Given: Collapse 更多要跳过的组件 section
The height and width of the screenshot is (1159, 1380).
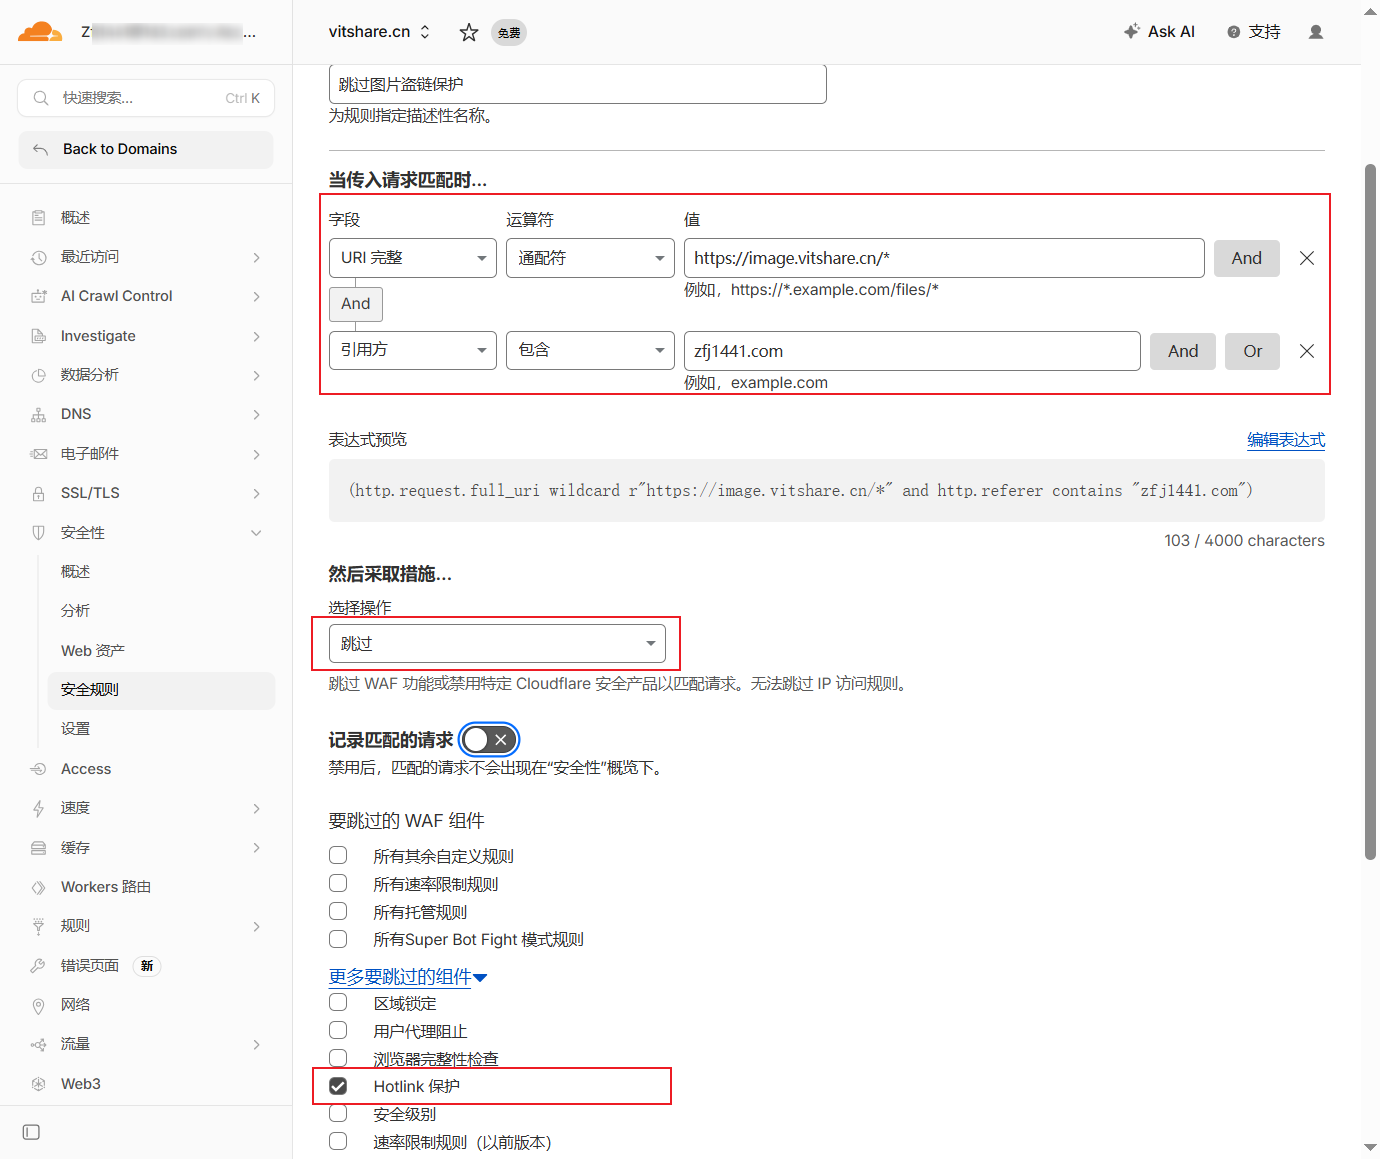Looking at the screenshot, I should (x=408, y=976).
